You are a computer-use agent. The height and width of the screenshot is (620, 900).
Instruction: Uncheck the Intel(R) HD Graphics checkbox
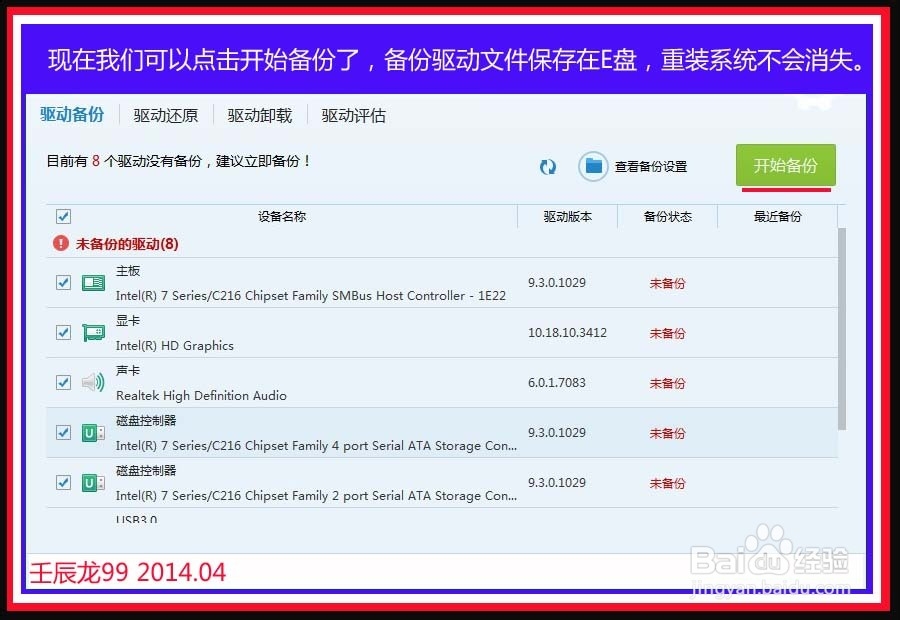pos(63,333)
